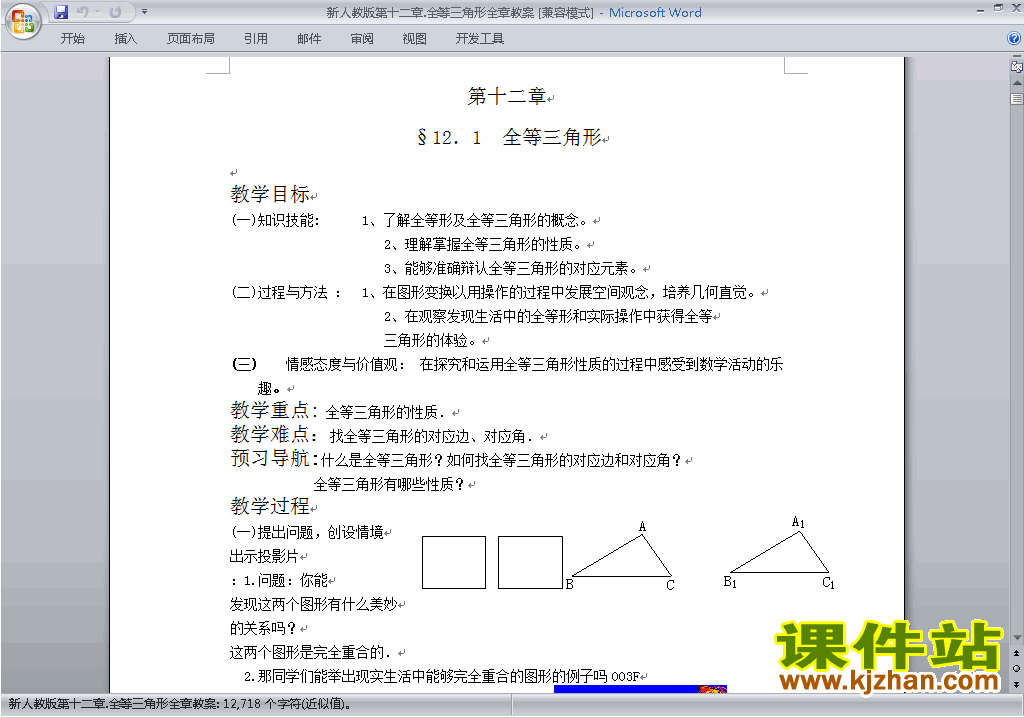Click the 教学重点 heading
This screenshot has height=718, width=1024.
[274, 410]
